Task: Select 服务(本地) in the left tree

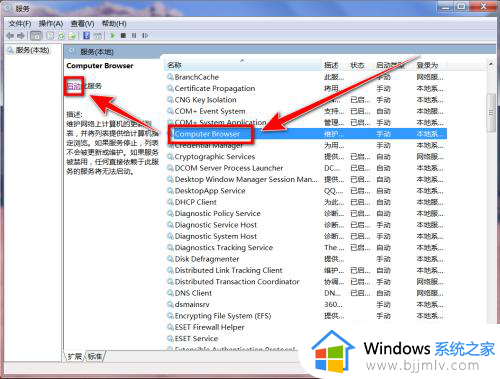Action: pyautogui.click(x=32, y=50)
